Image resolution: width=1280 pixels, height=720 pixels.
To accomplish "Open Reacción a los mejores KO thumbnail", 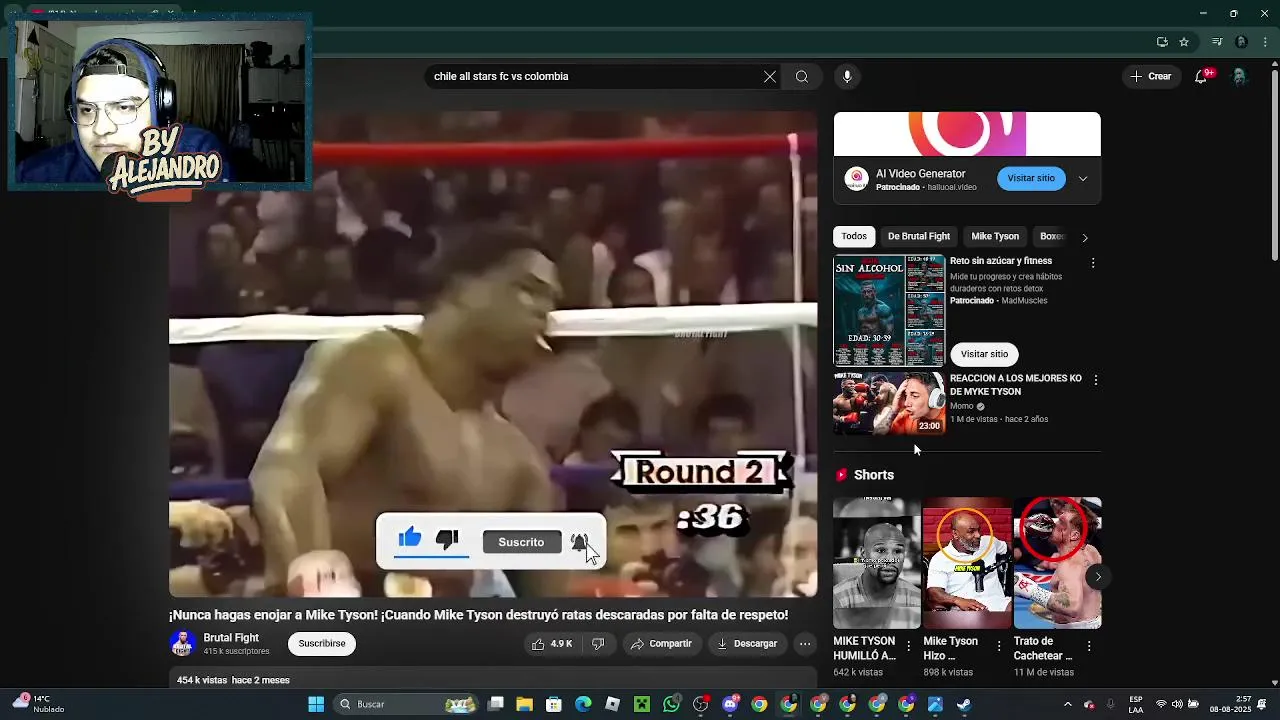I will [x=889, y=404].
